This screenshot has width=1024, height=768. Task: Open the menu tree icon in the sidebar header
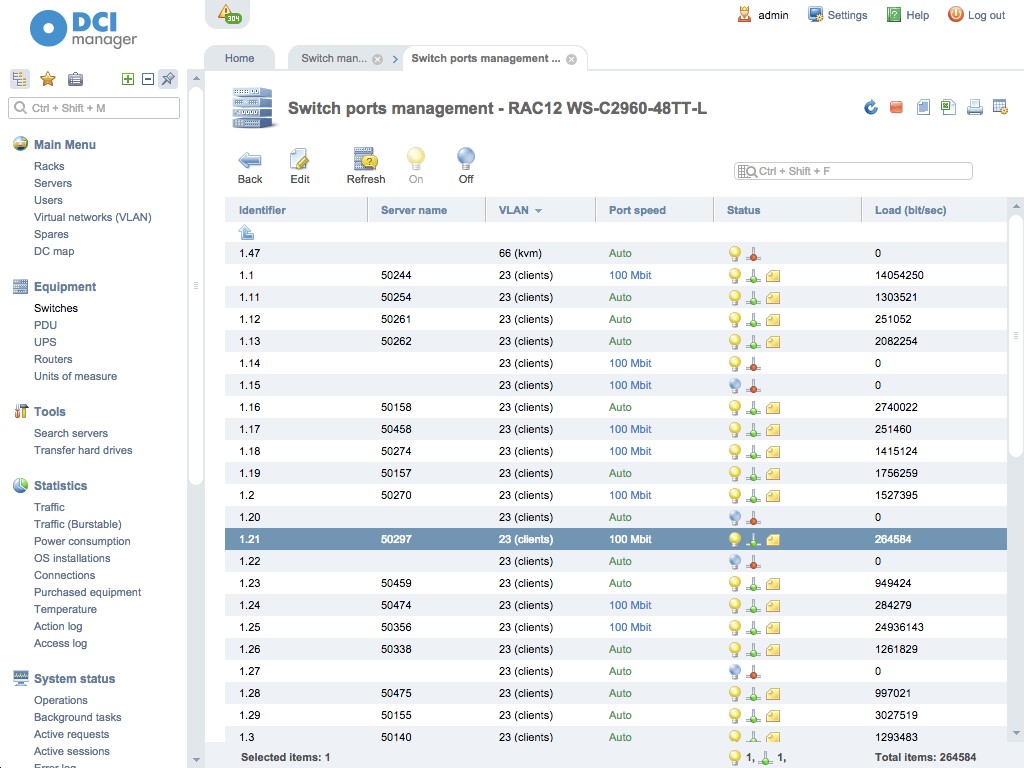point(19,78)
